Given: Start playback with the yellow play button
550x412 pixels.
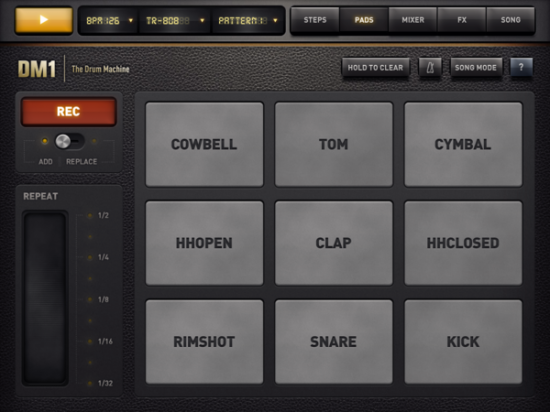Looking at the screenshot, I should tap(44, 20).
